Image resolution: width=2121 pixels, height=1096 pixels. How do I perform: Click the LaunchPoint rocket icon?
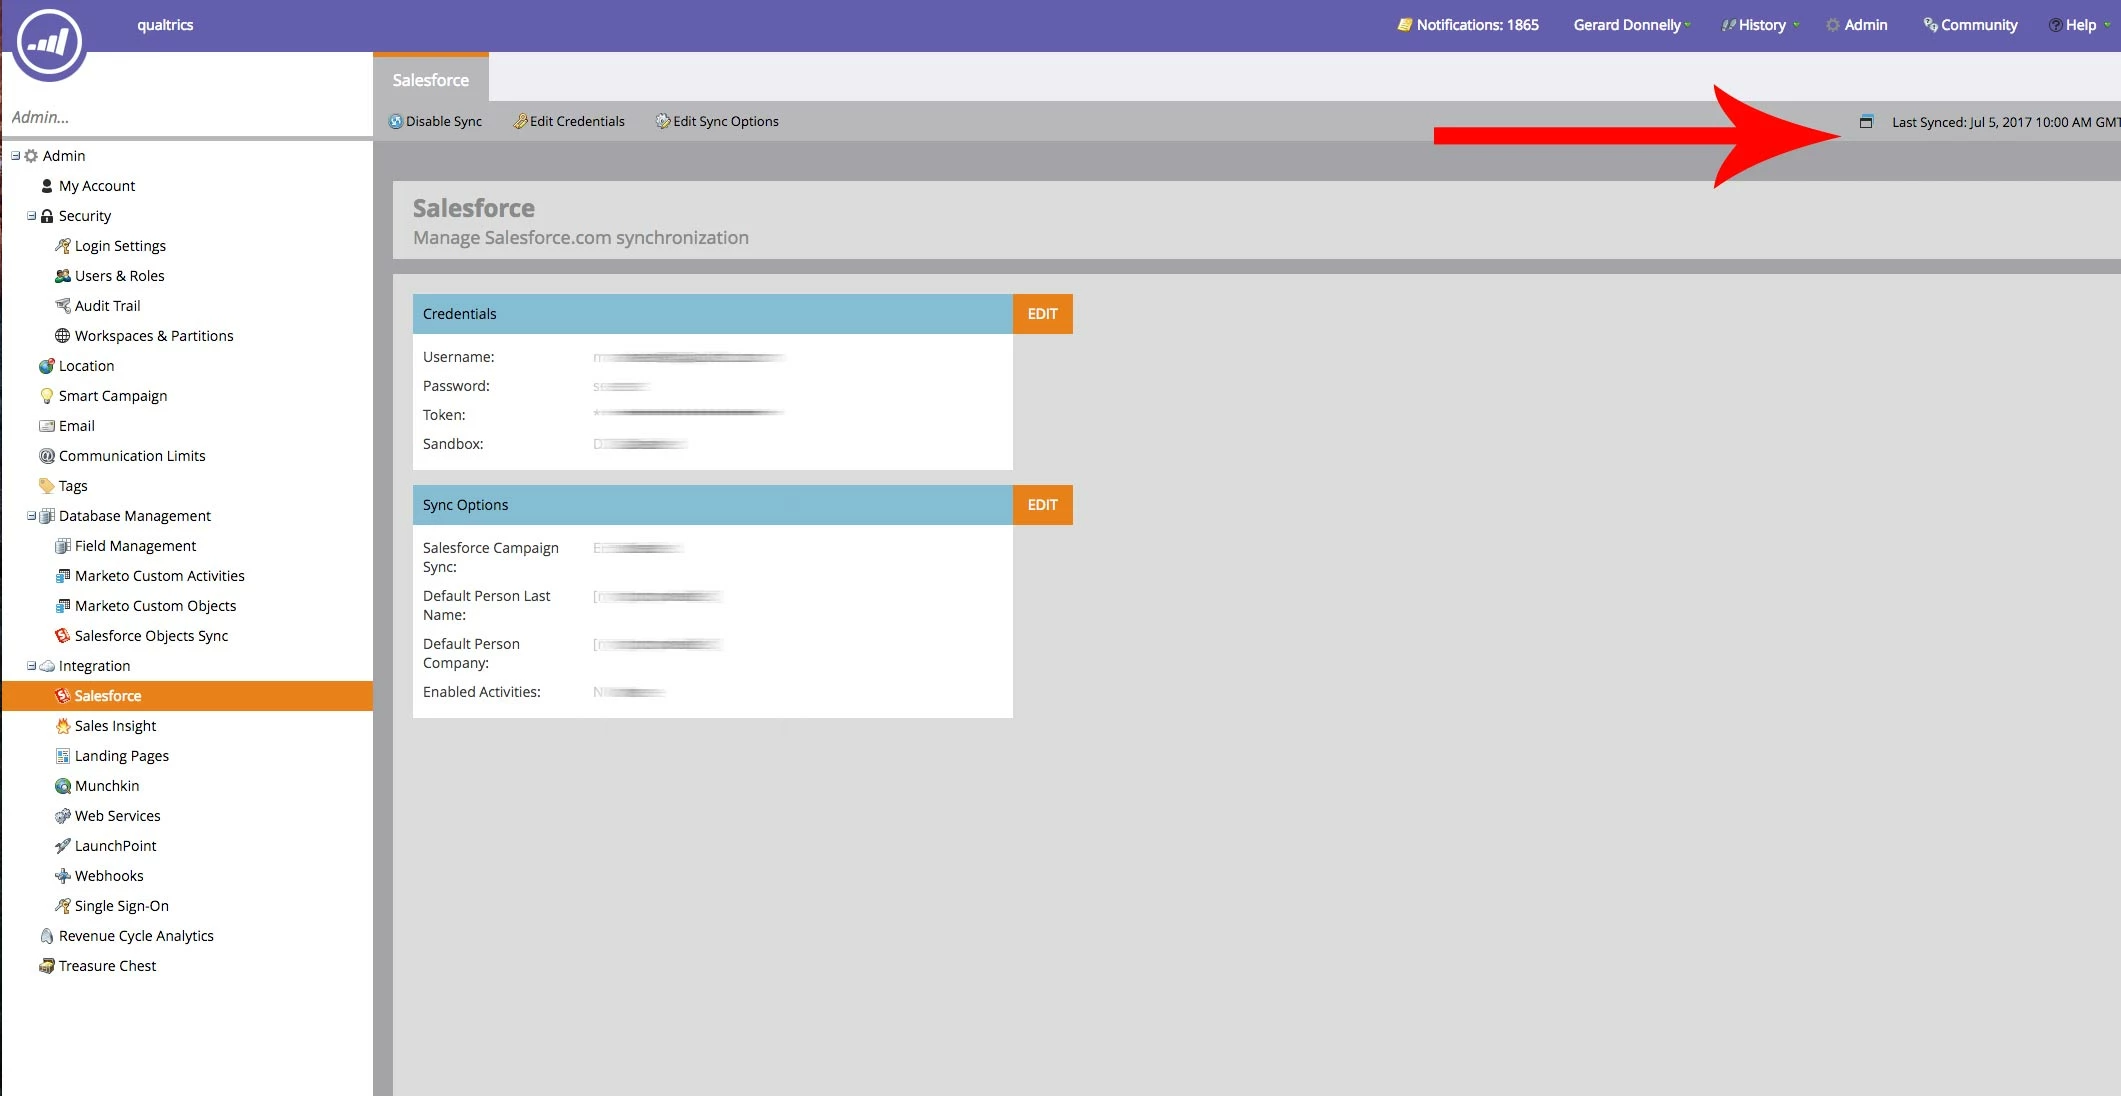tap(62, 846)
